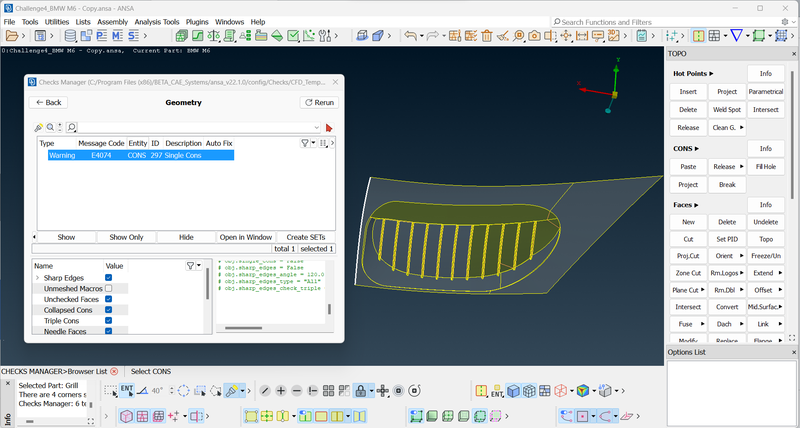Open filter dropdown in Name/Value list
The image size is (800, 428).
[199, 265]
